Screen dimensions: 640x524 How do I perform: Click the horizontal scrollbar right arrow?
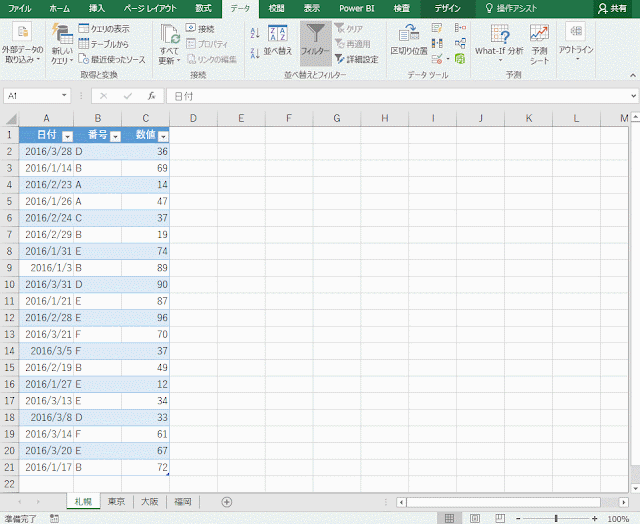click(x=624, y=502)
